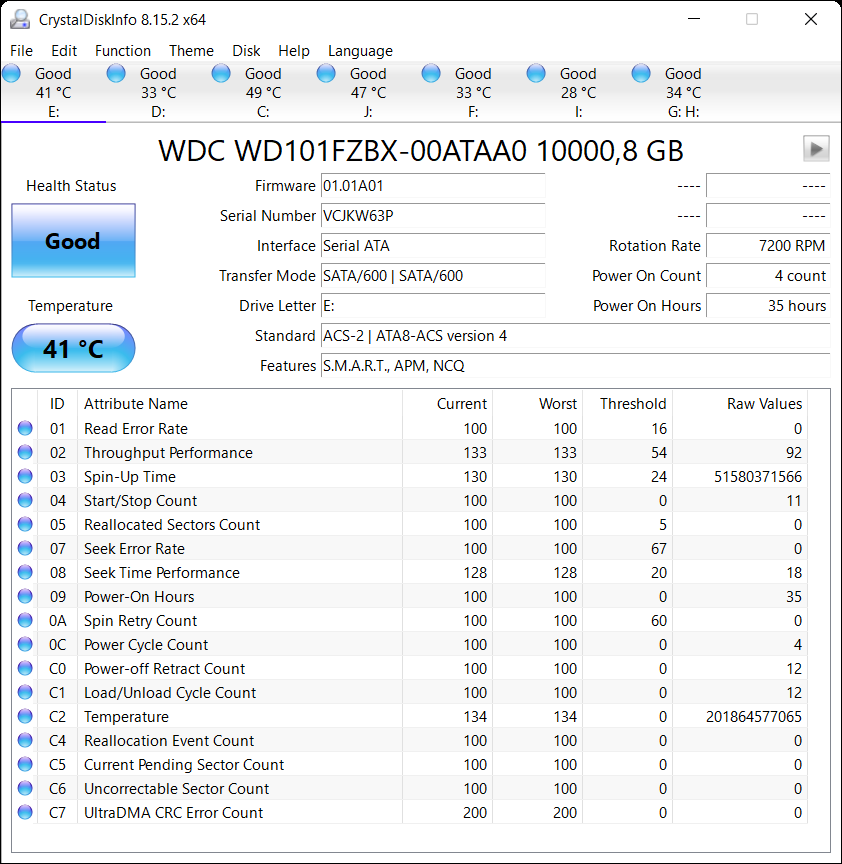The height and width of the screenshot is (864, 842).
Task: Switch to disk D: tab
Action: click(158, 92)
